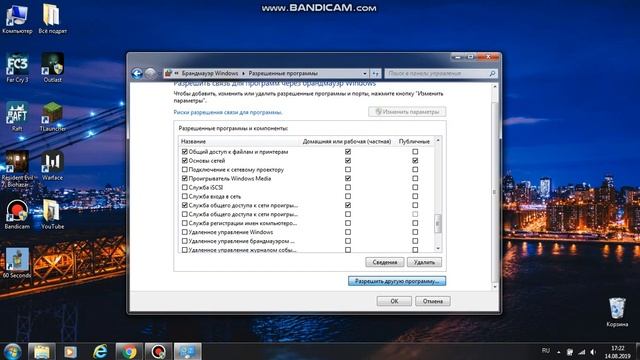Launch the Warface desktop shortcut
The image size is (640, 360).
click(52, 166)
